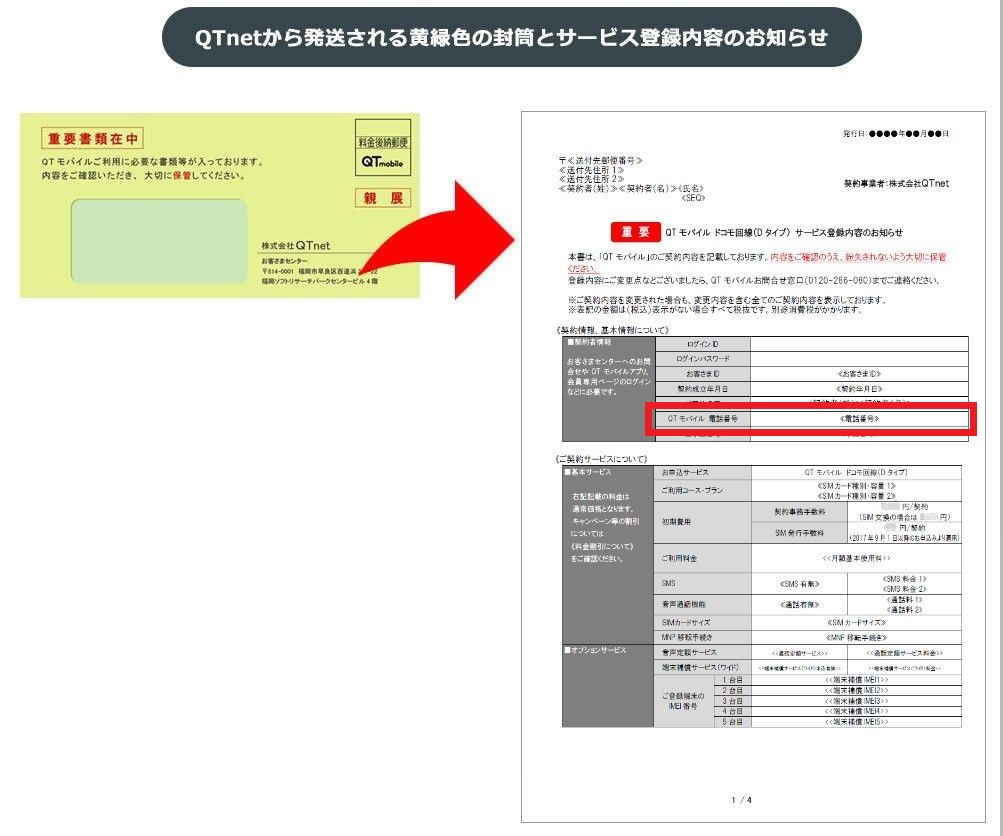Click '株式会社QTnet' sender name on envelope

point(296,246)
